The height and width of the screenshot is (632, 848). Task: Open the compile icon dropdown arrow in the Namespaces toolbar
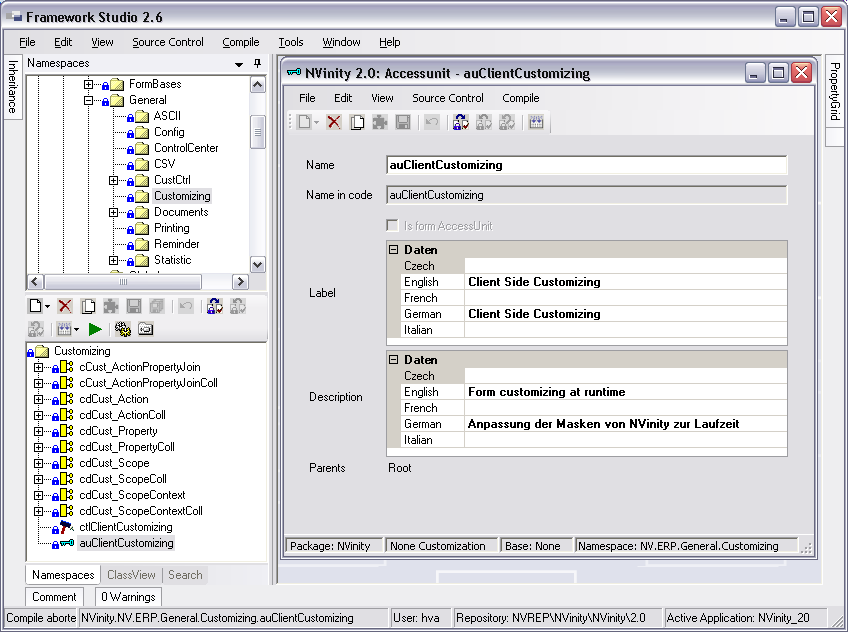[x=76, y=329]
